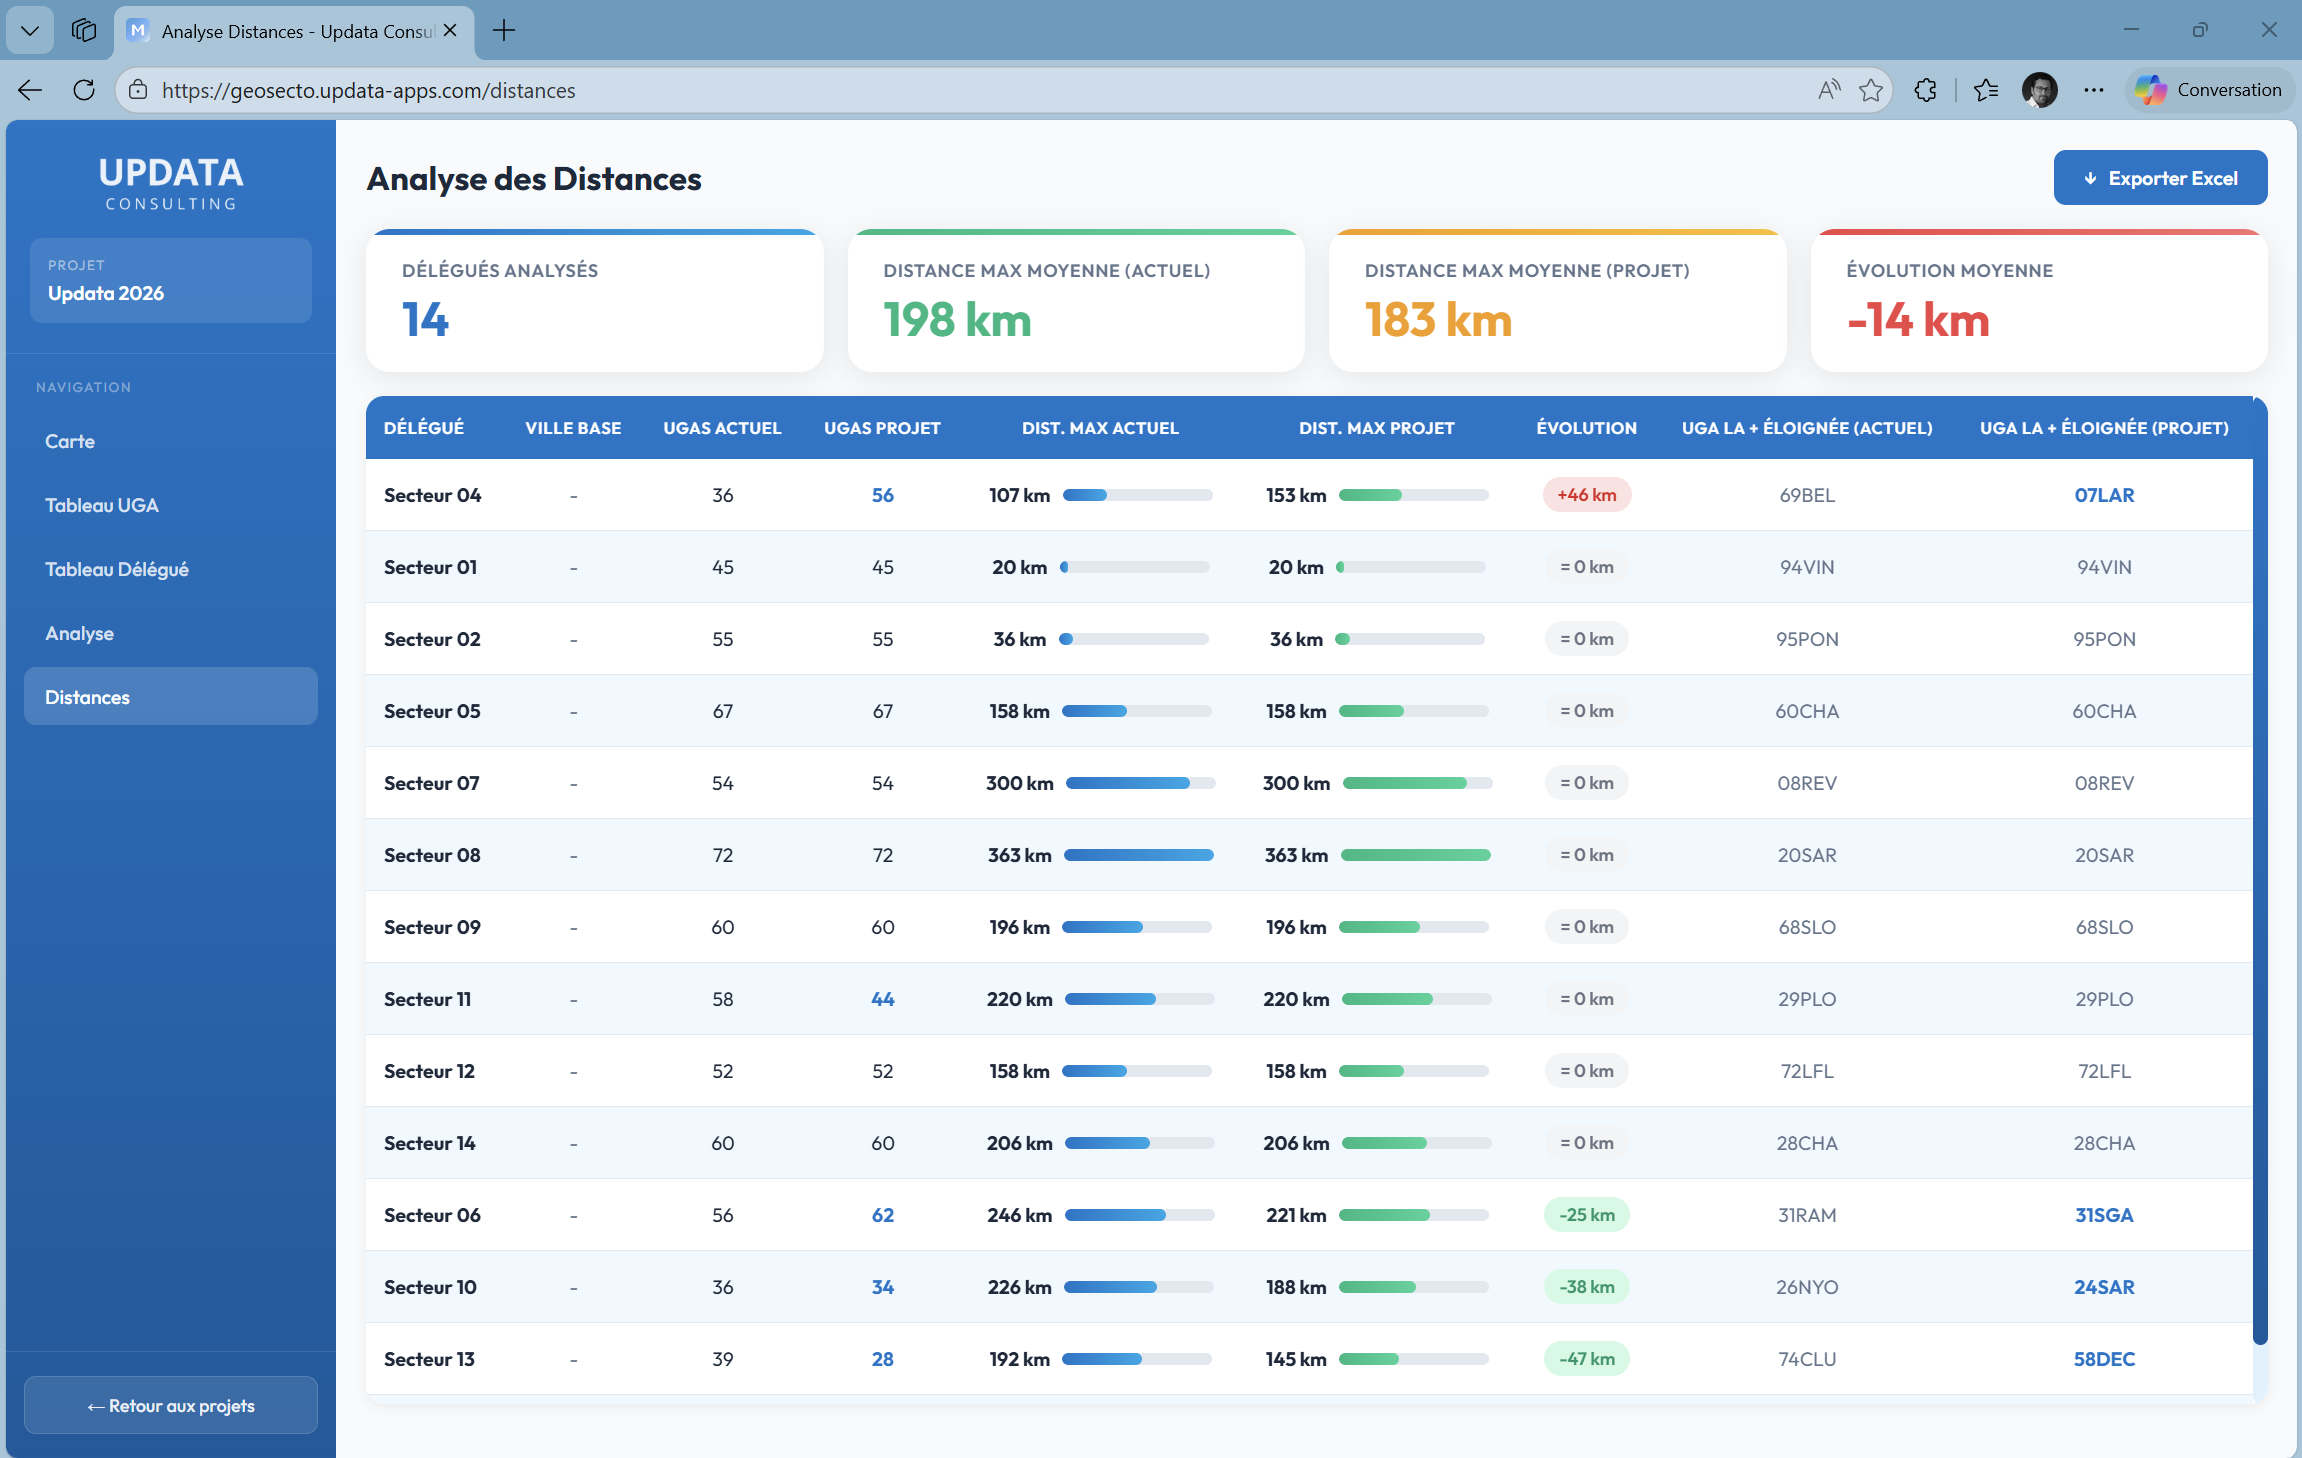This screenshot has width=2302, height=1458.
Task: Add page to favorites star icon
Action: 1871,90
